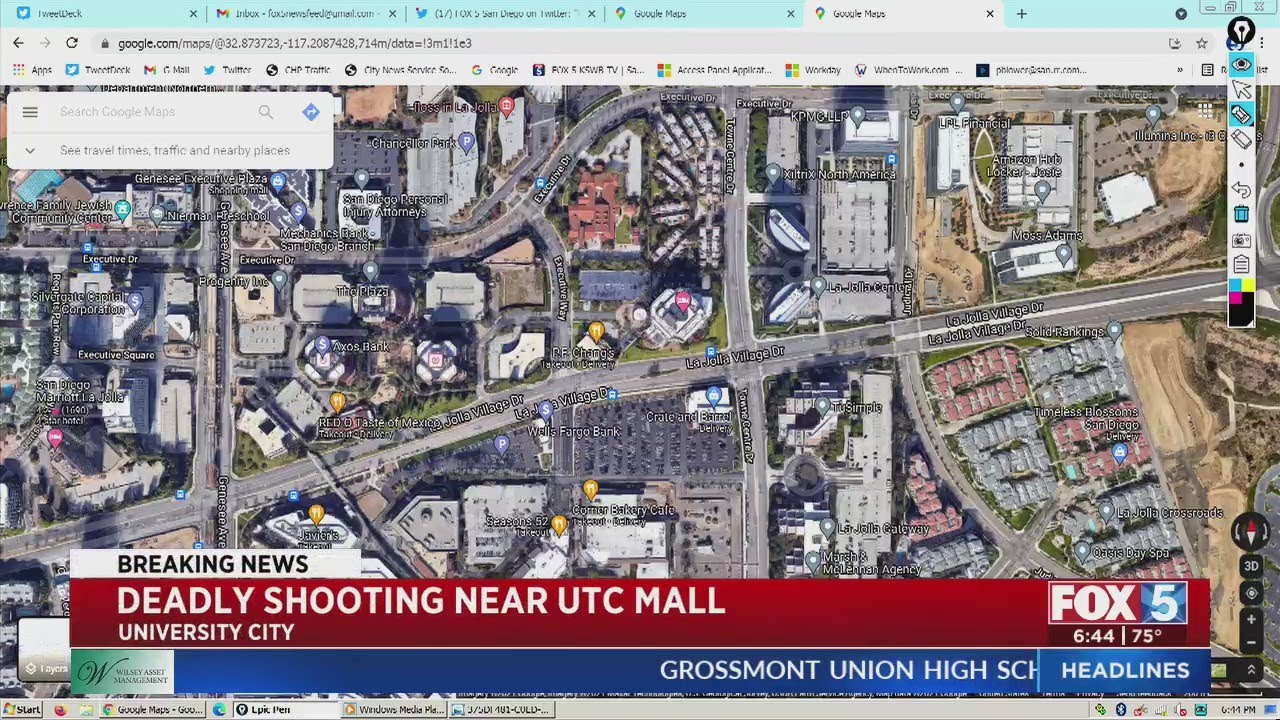Toggle the 3D map view button
The height and width of the screenshot is (720, 1280).
tap(1251, 566)
